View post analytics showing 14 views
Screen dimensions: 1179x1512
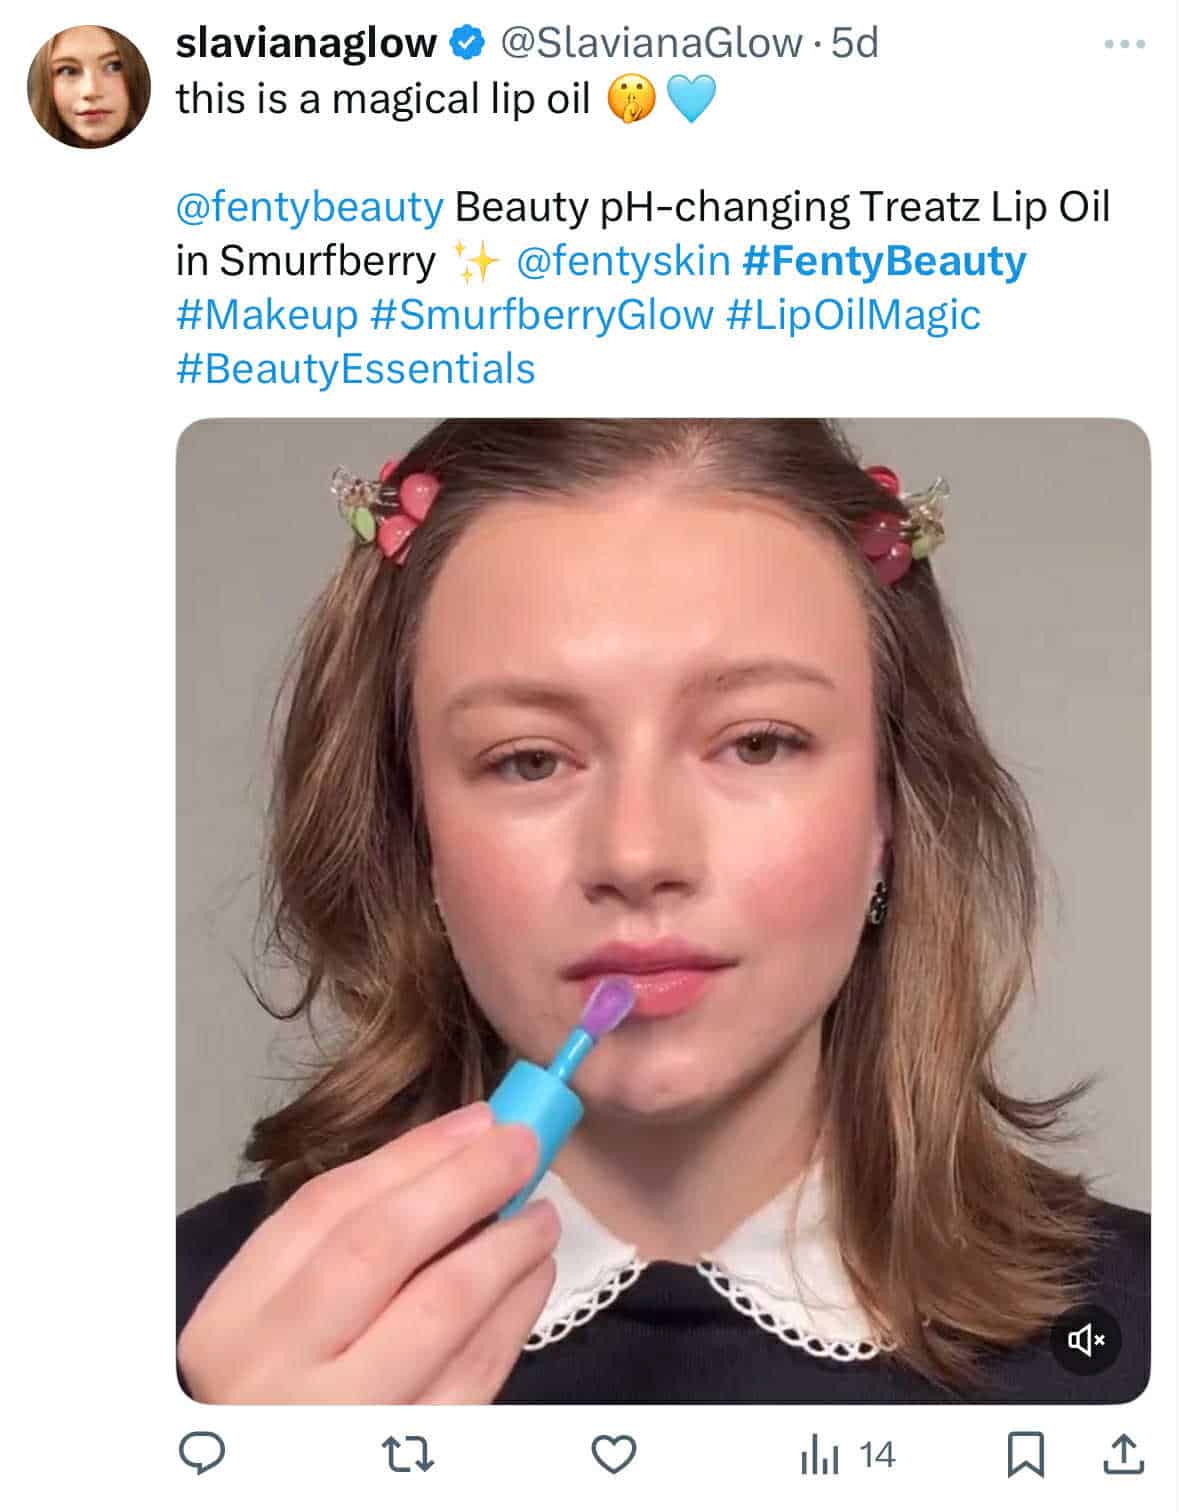pos(847,1455)
